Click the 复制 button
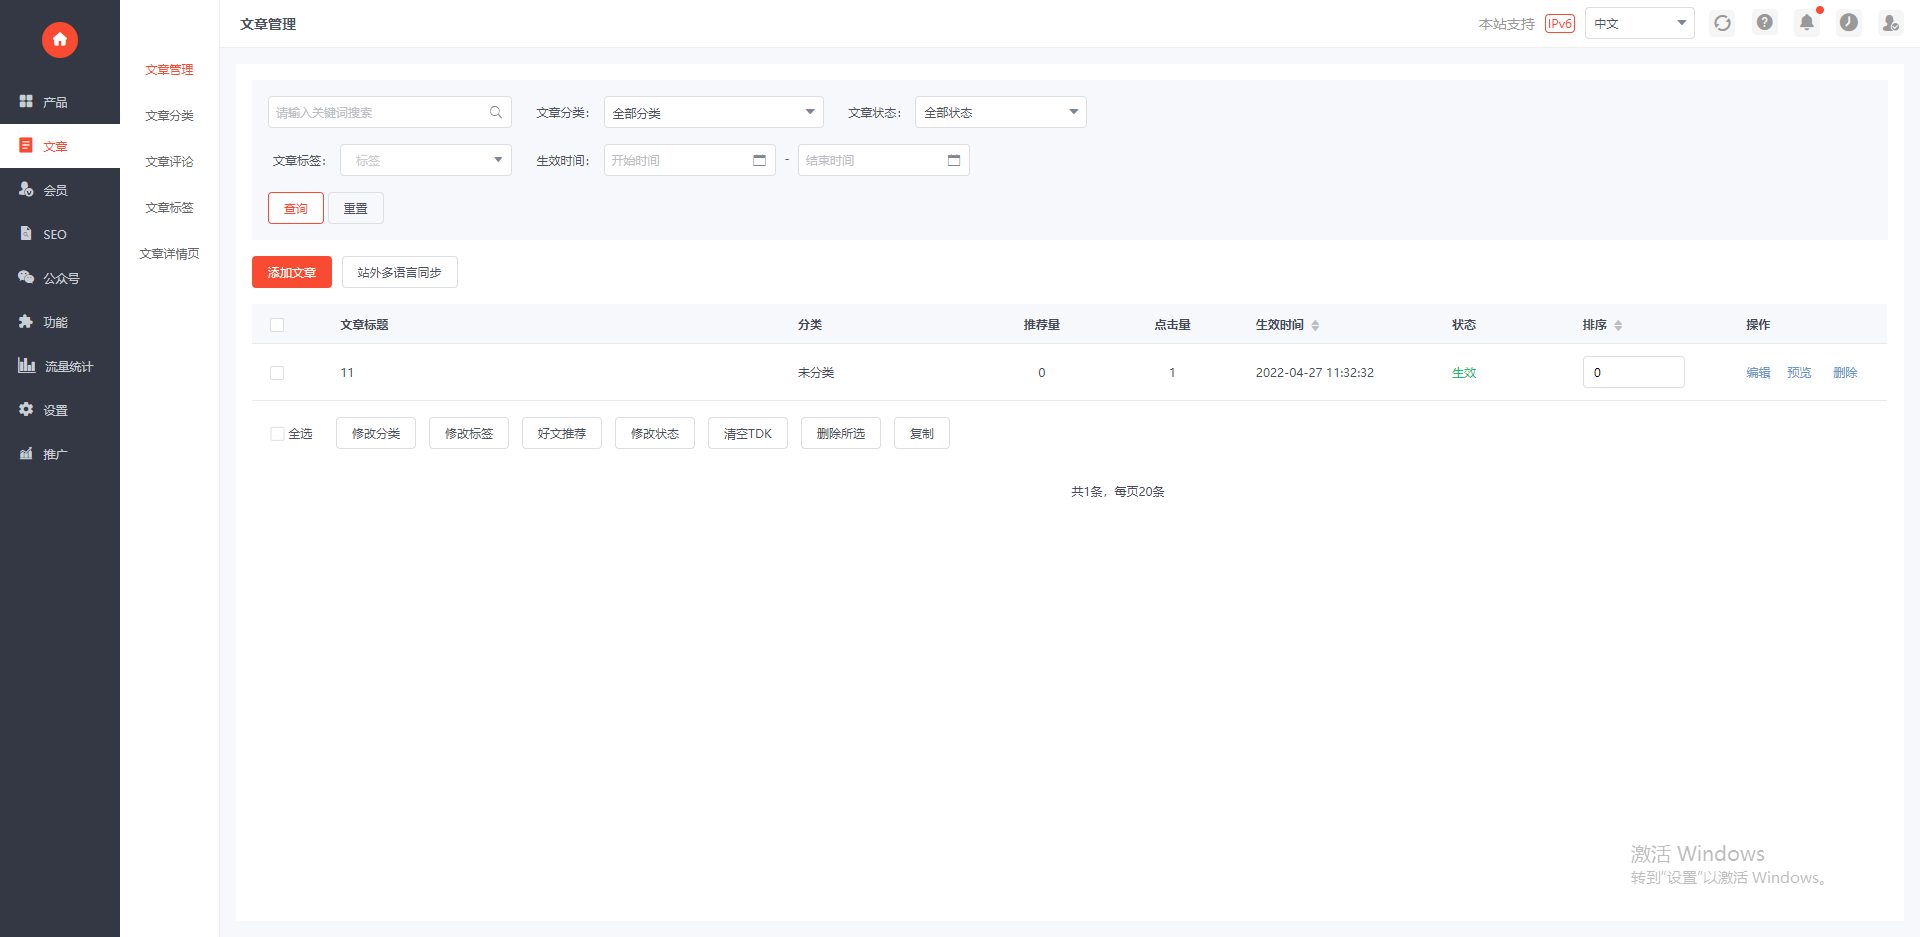The image size is (1920, 937). tap(922, 433)
